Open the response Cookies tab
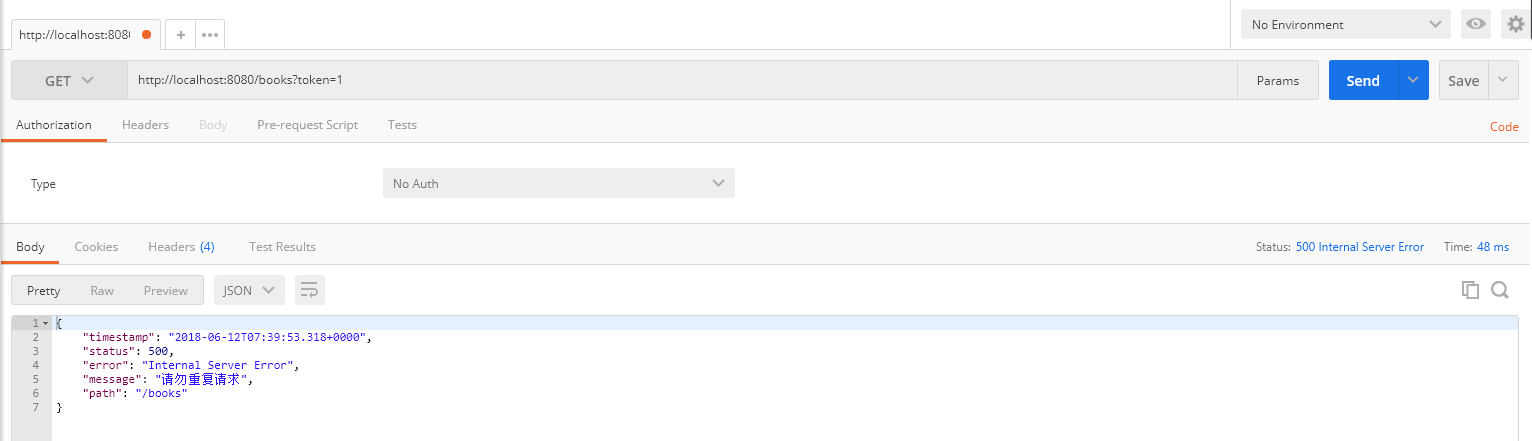The image size is (1532, 441). (x=96, y=247)
